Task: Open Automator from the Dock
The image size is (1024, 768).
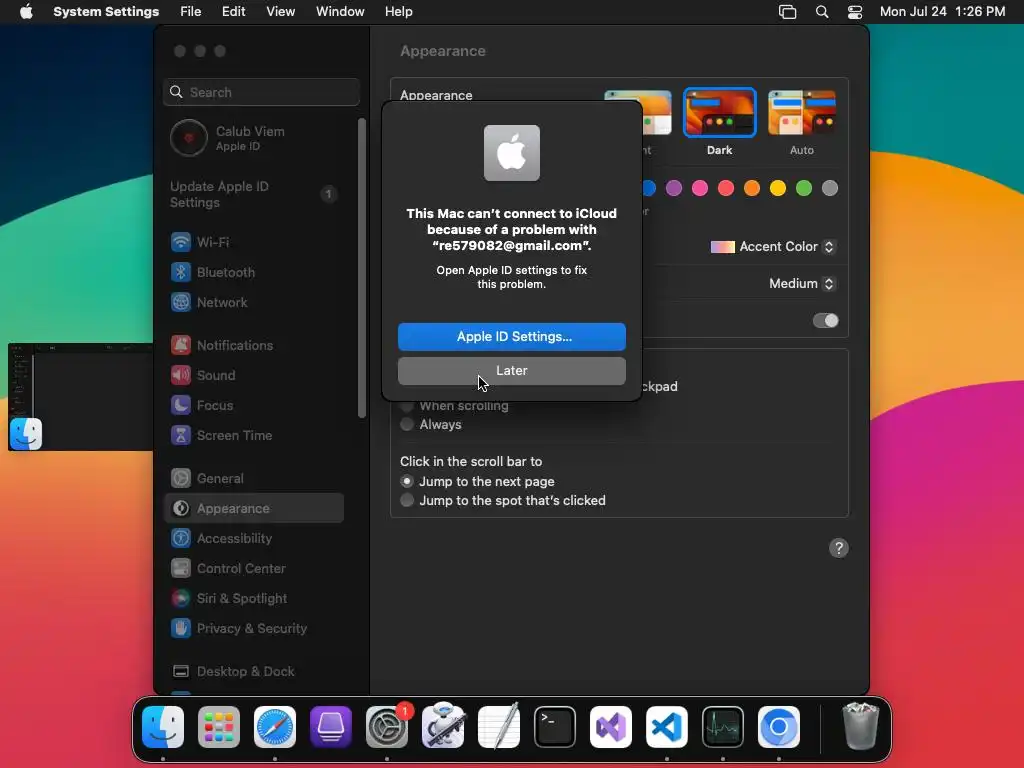Action: (443, 726)
